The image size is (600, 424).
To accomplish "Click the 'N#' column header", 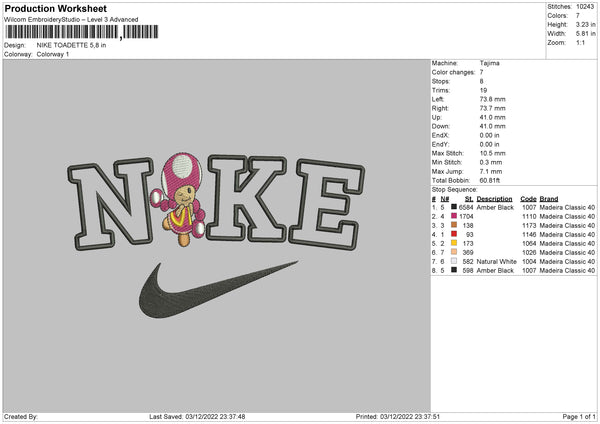I will 445,199.
